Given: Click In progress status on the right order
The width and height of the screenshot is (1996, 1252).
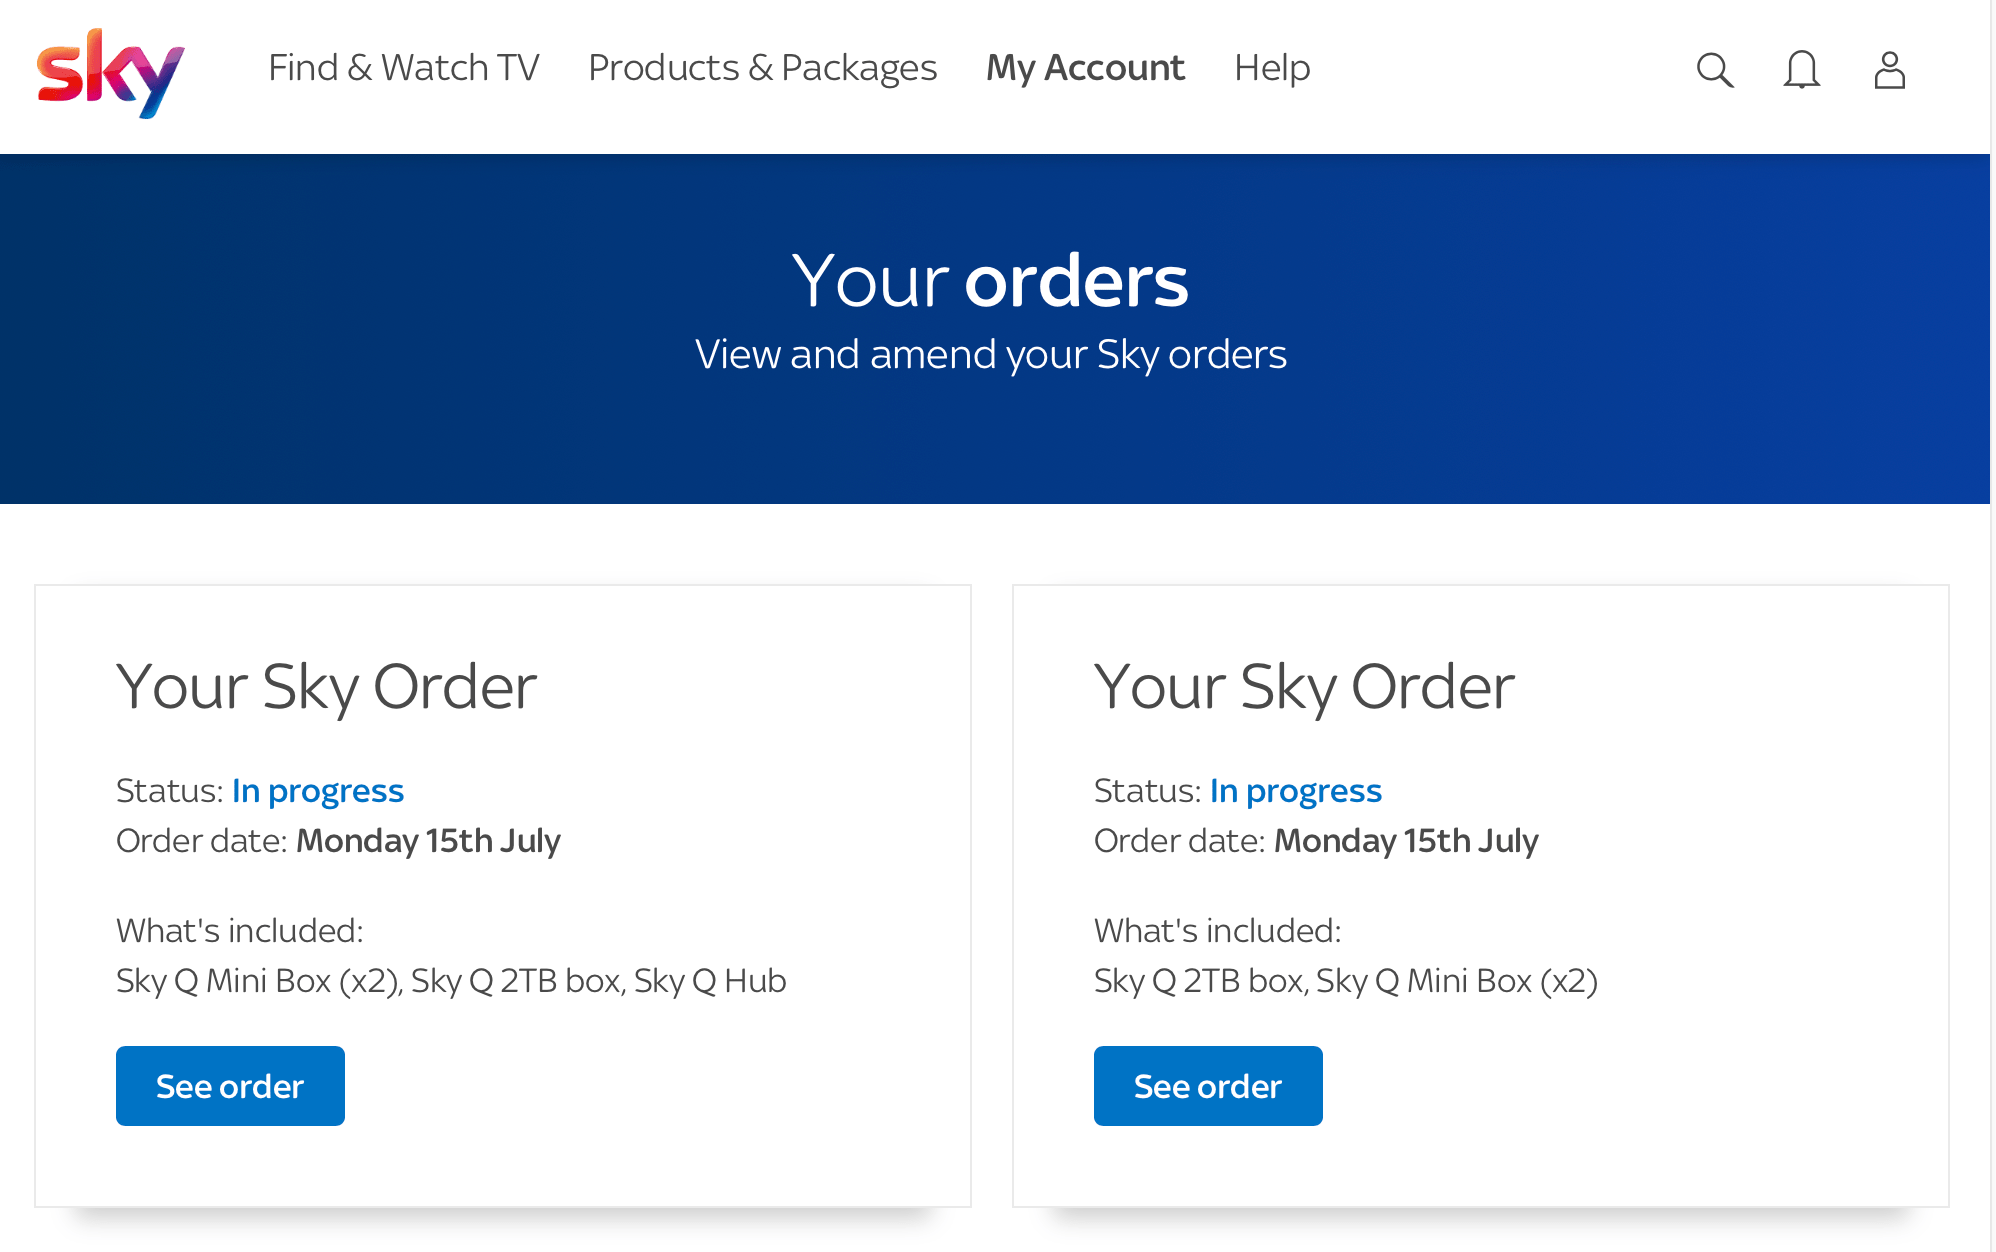Looking at the screenshot, I should (x=1295, y=791).
